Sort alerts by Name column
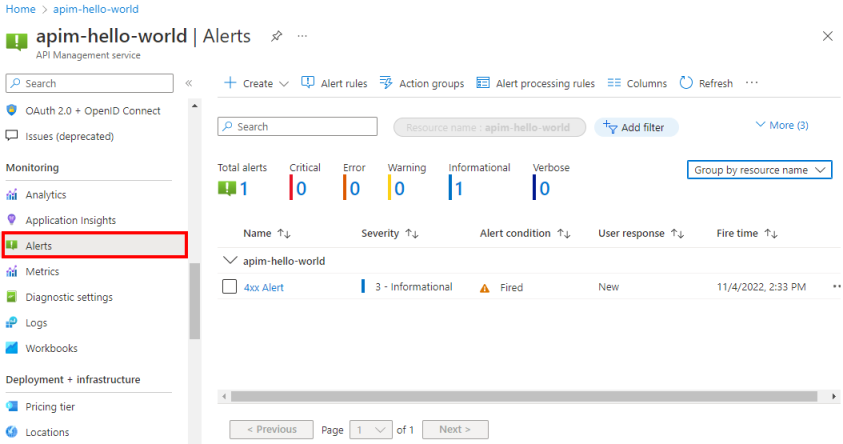 point(267,233)
